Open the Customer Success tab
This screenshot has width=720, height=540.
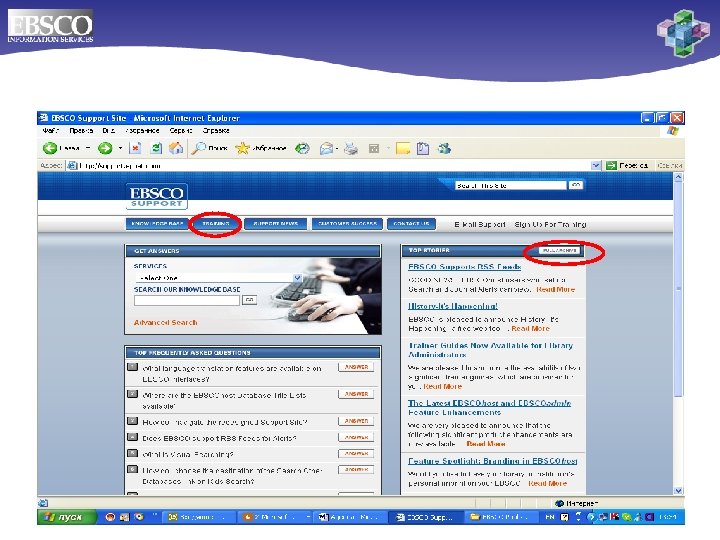347,224
